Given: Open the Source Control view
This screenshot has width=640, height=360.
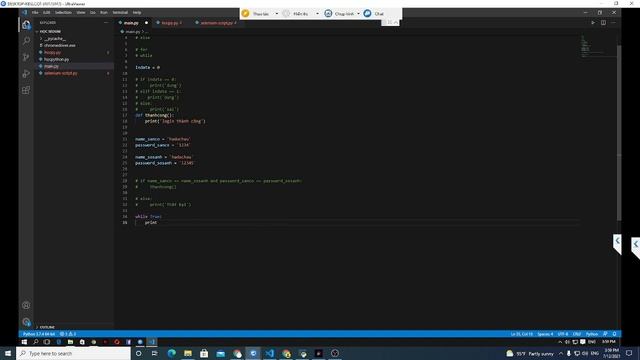Looking at the screenshot, I should 26,57.
